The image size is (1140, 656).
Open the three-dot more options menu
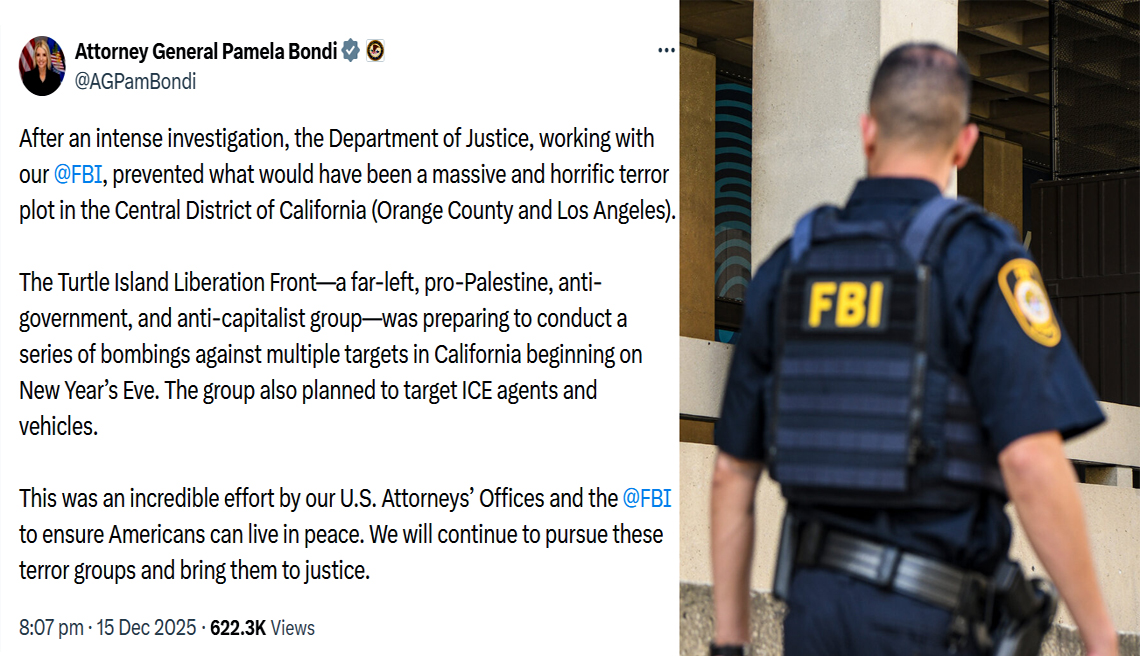(666, 51)
